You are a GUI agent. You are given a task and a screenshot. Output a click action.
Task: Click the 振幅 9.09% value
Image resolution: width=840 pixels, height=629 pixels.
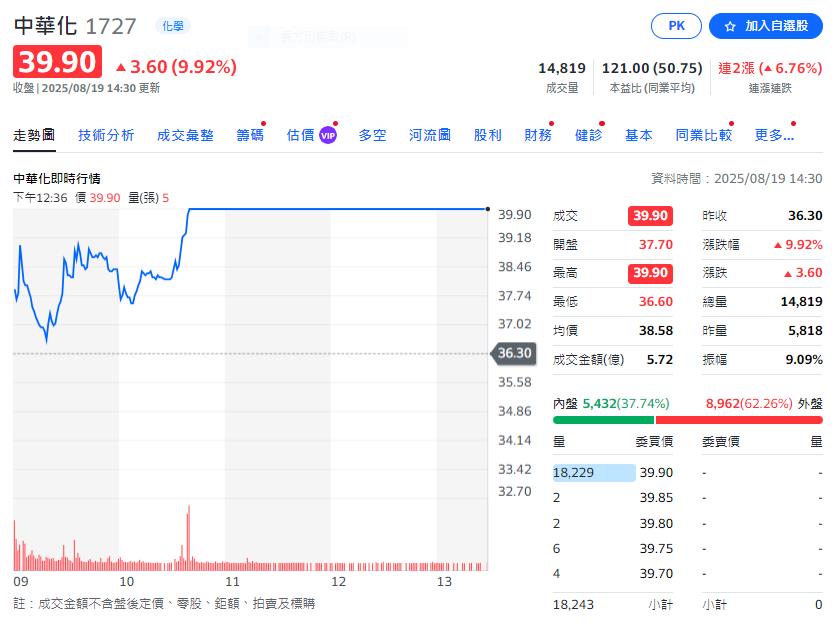click(804, 360)
